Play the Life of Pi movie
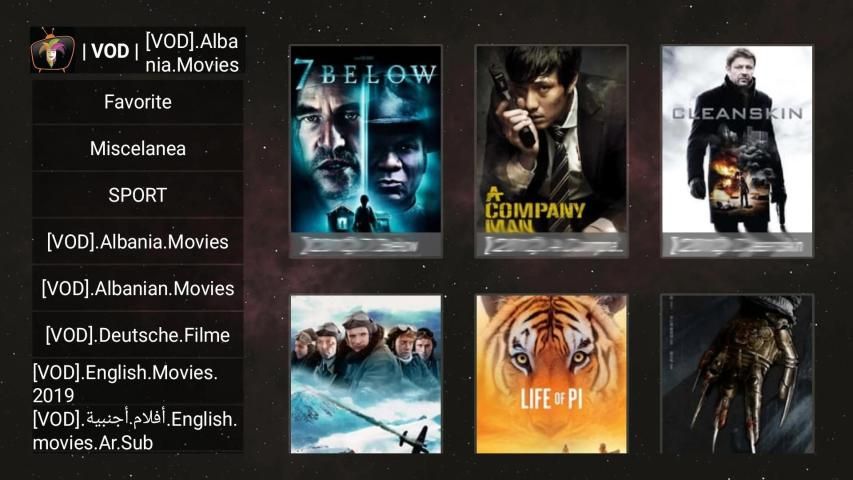This screenshot has height=480, width=853. click(x=552, y=374)
